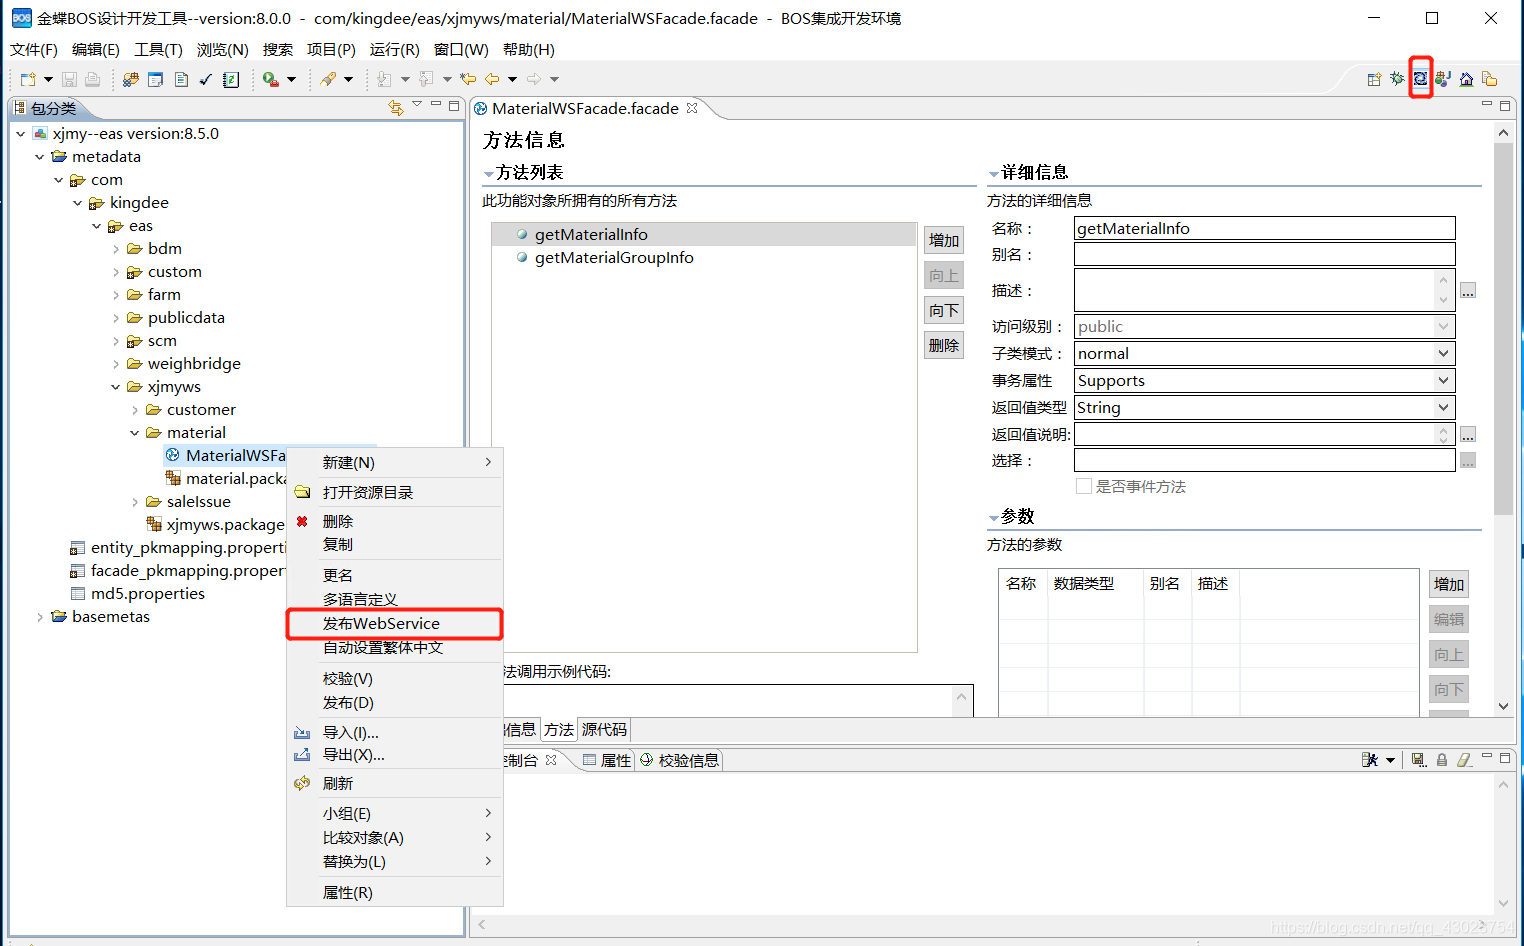Click the New wizard toolbar icon
The height and width of the screenshot is (946, 1524).
pyautogui.click(x=28, y=79)
